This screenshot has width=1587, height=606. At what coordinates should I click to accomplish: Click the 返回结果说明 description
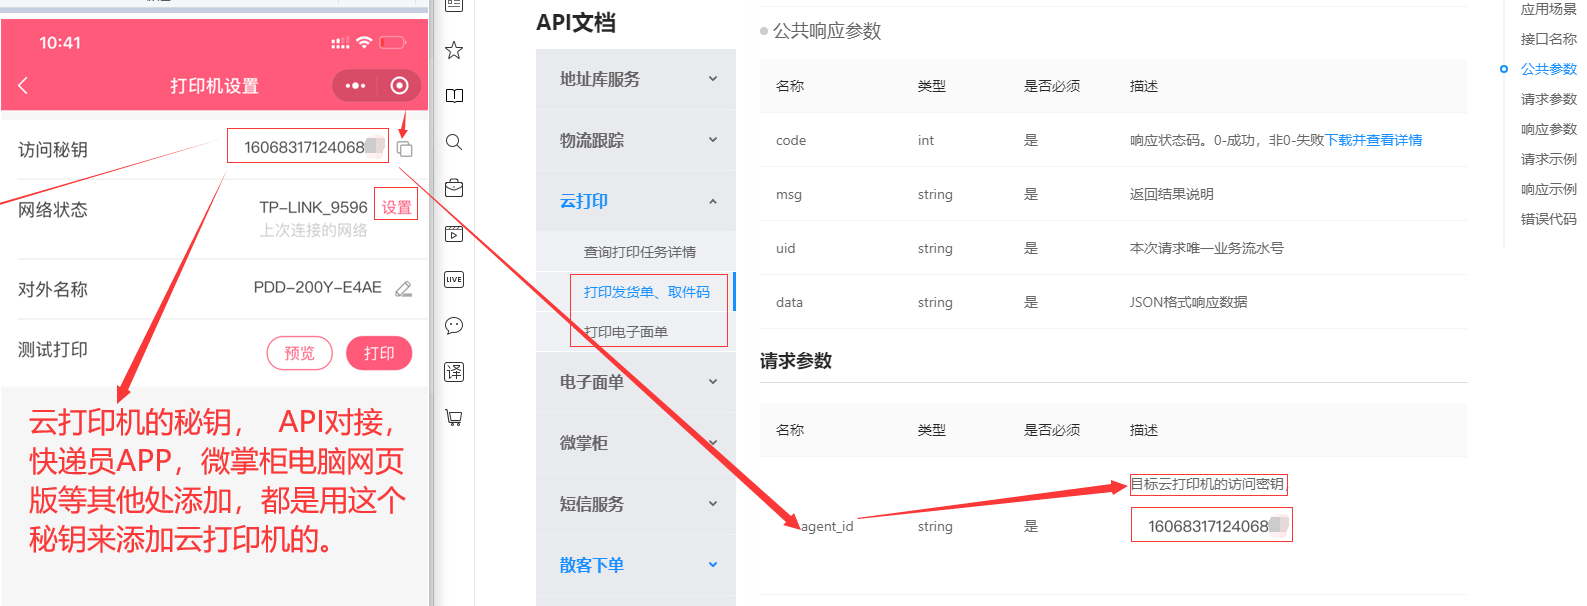coord(1172,194)
